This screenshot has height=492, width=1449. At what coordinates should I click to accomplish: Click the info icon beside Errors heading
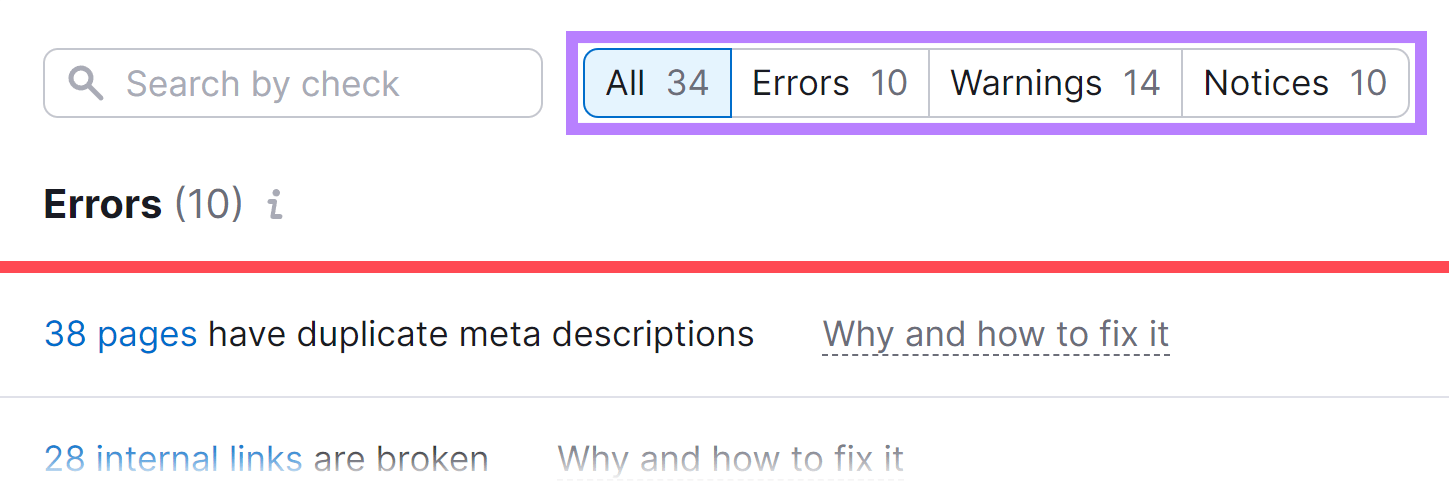(275, 205)
